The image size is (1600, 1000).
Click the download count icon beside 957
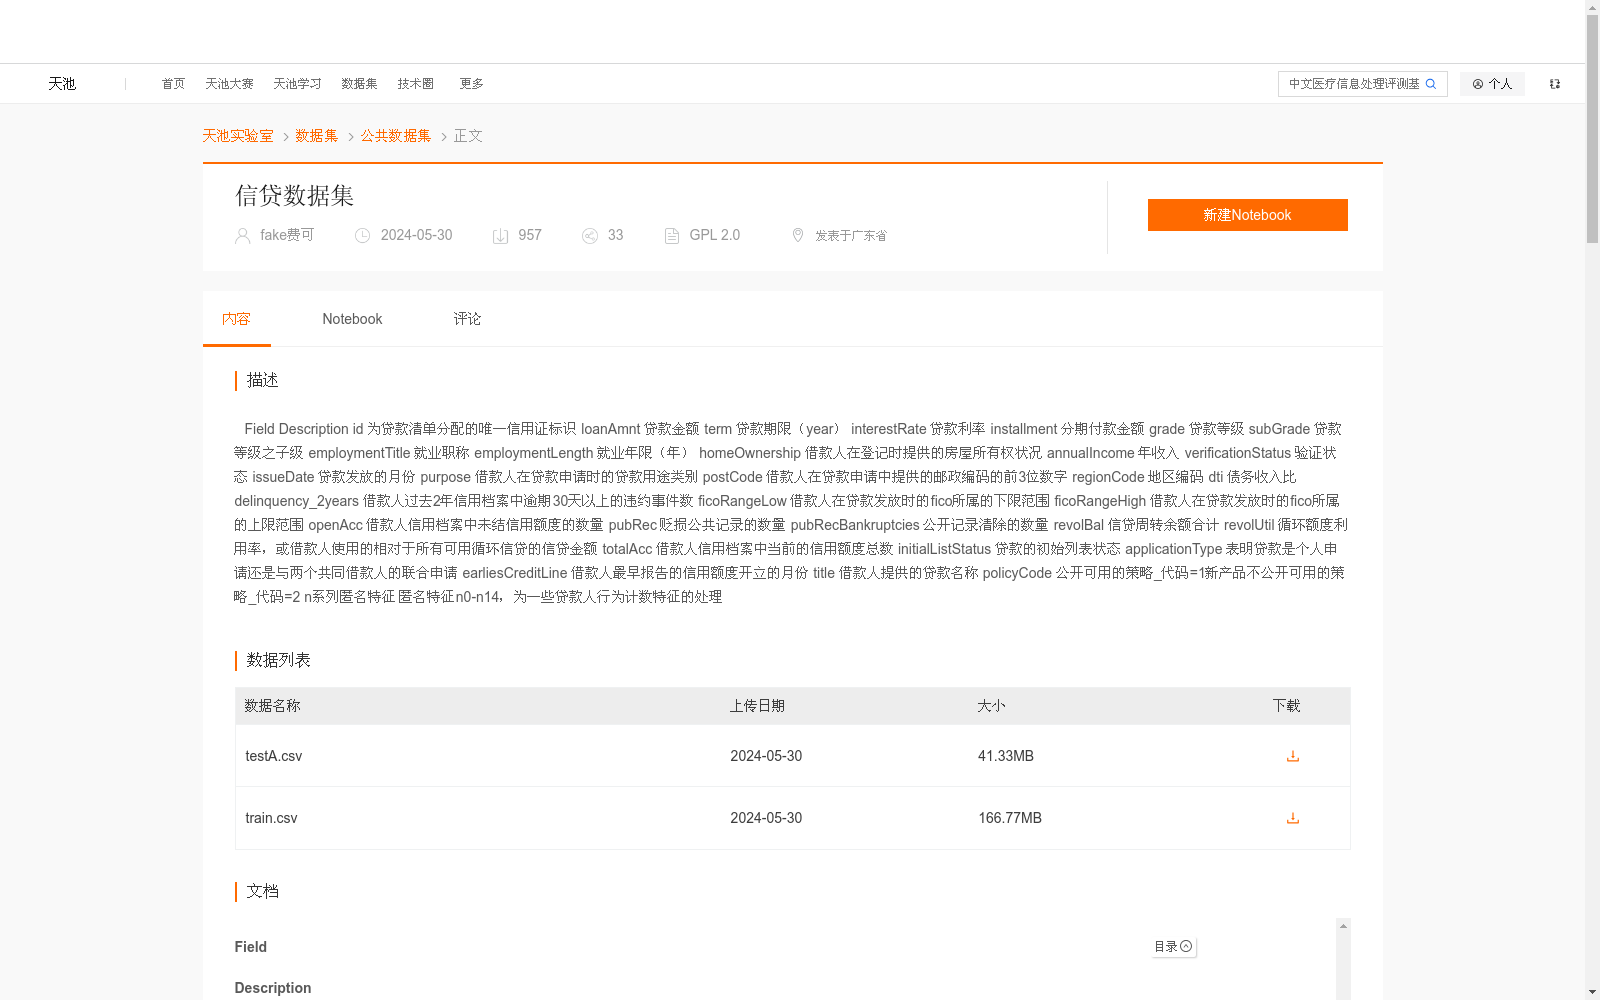(500, 236)
